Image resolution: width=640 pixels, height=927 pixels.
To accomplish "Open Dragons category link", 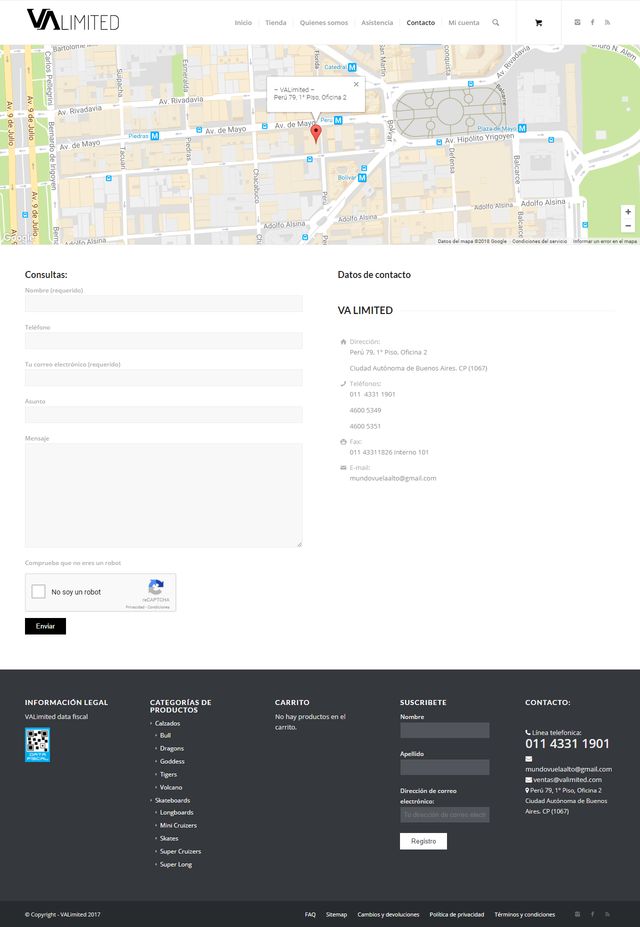I will [x=172, y=748].
